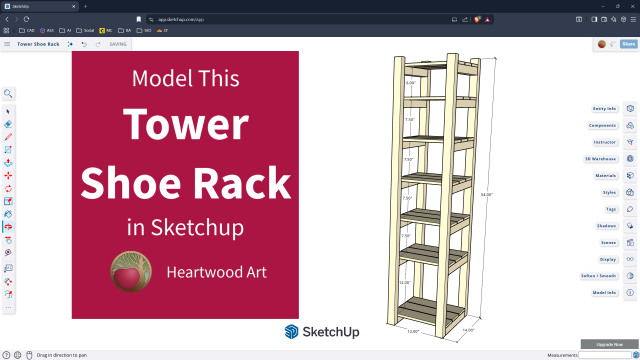Reload the browser page
The height and width of the screenshot is (360, 640).
27,19
